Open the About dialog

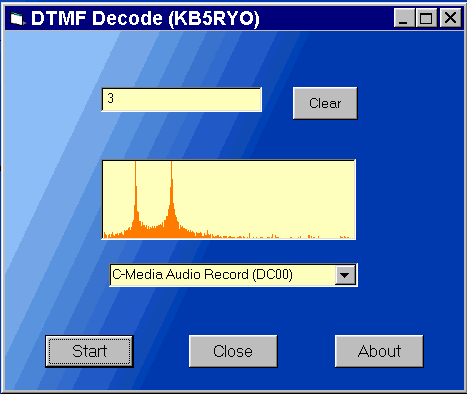click(x=379, y=351)
